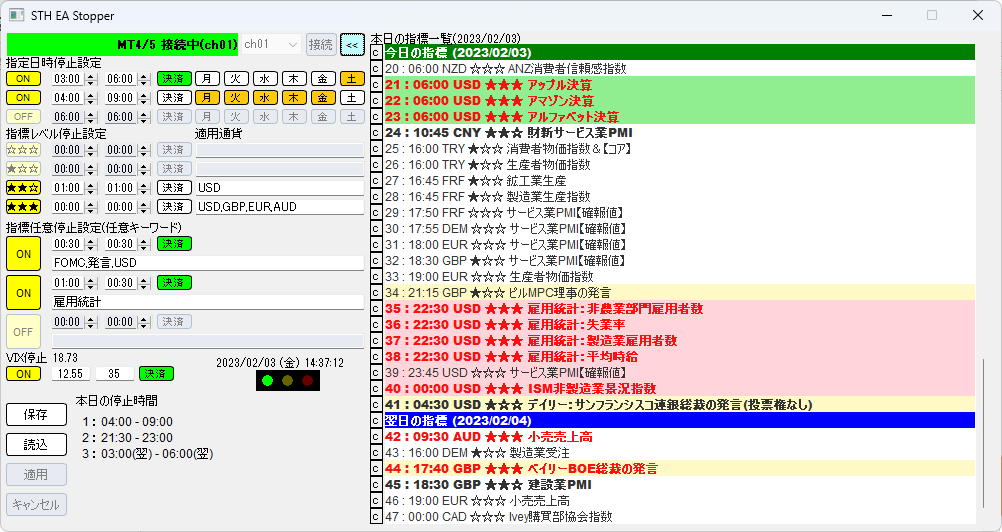The image size is (1002, 532).
Task: Click c icon for ISM非製造業景況指数 row
Action: pyautogui.click(x=376, y=388)
